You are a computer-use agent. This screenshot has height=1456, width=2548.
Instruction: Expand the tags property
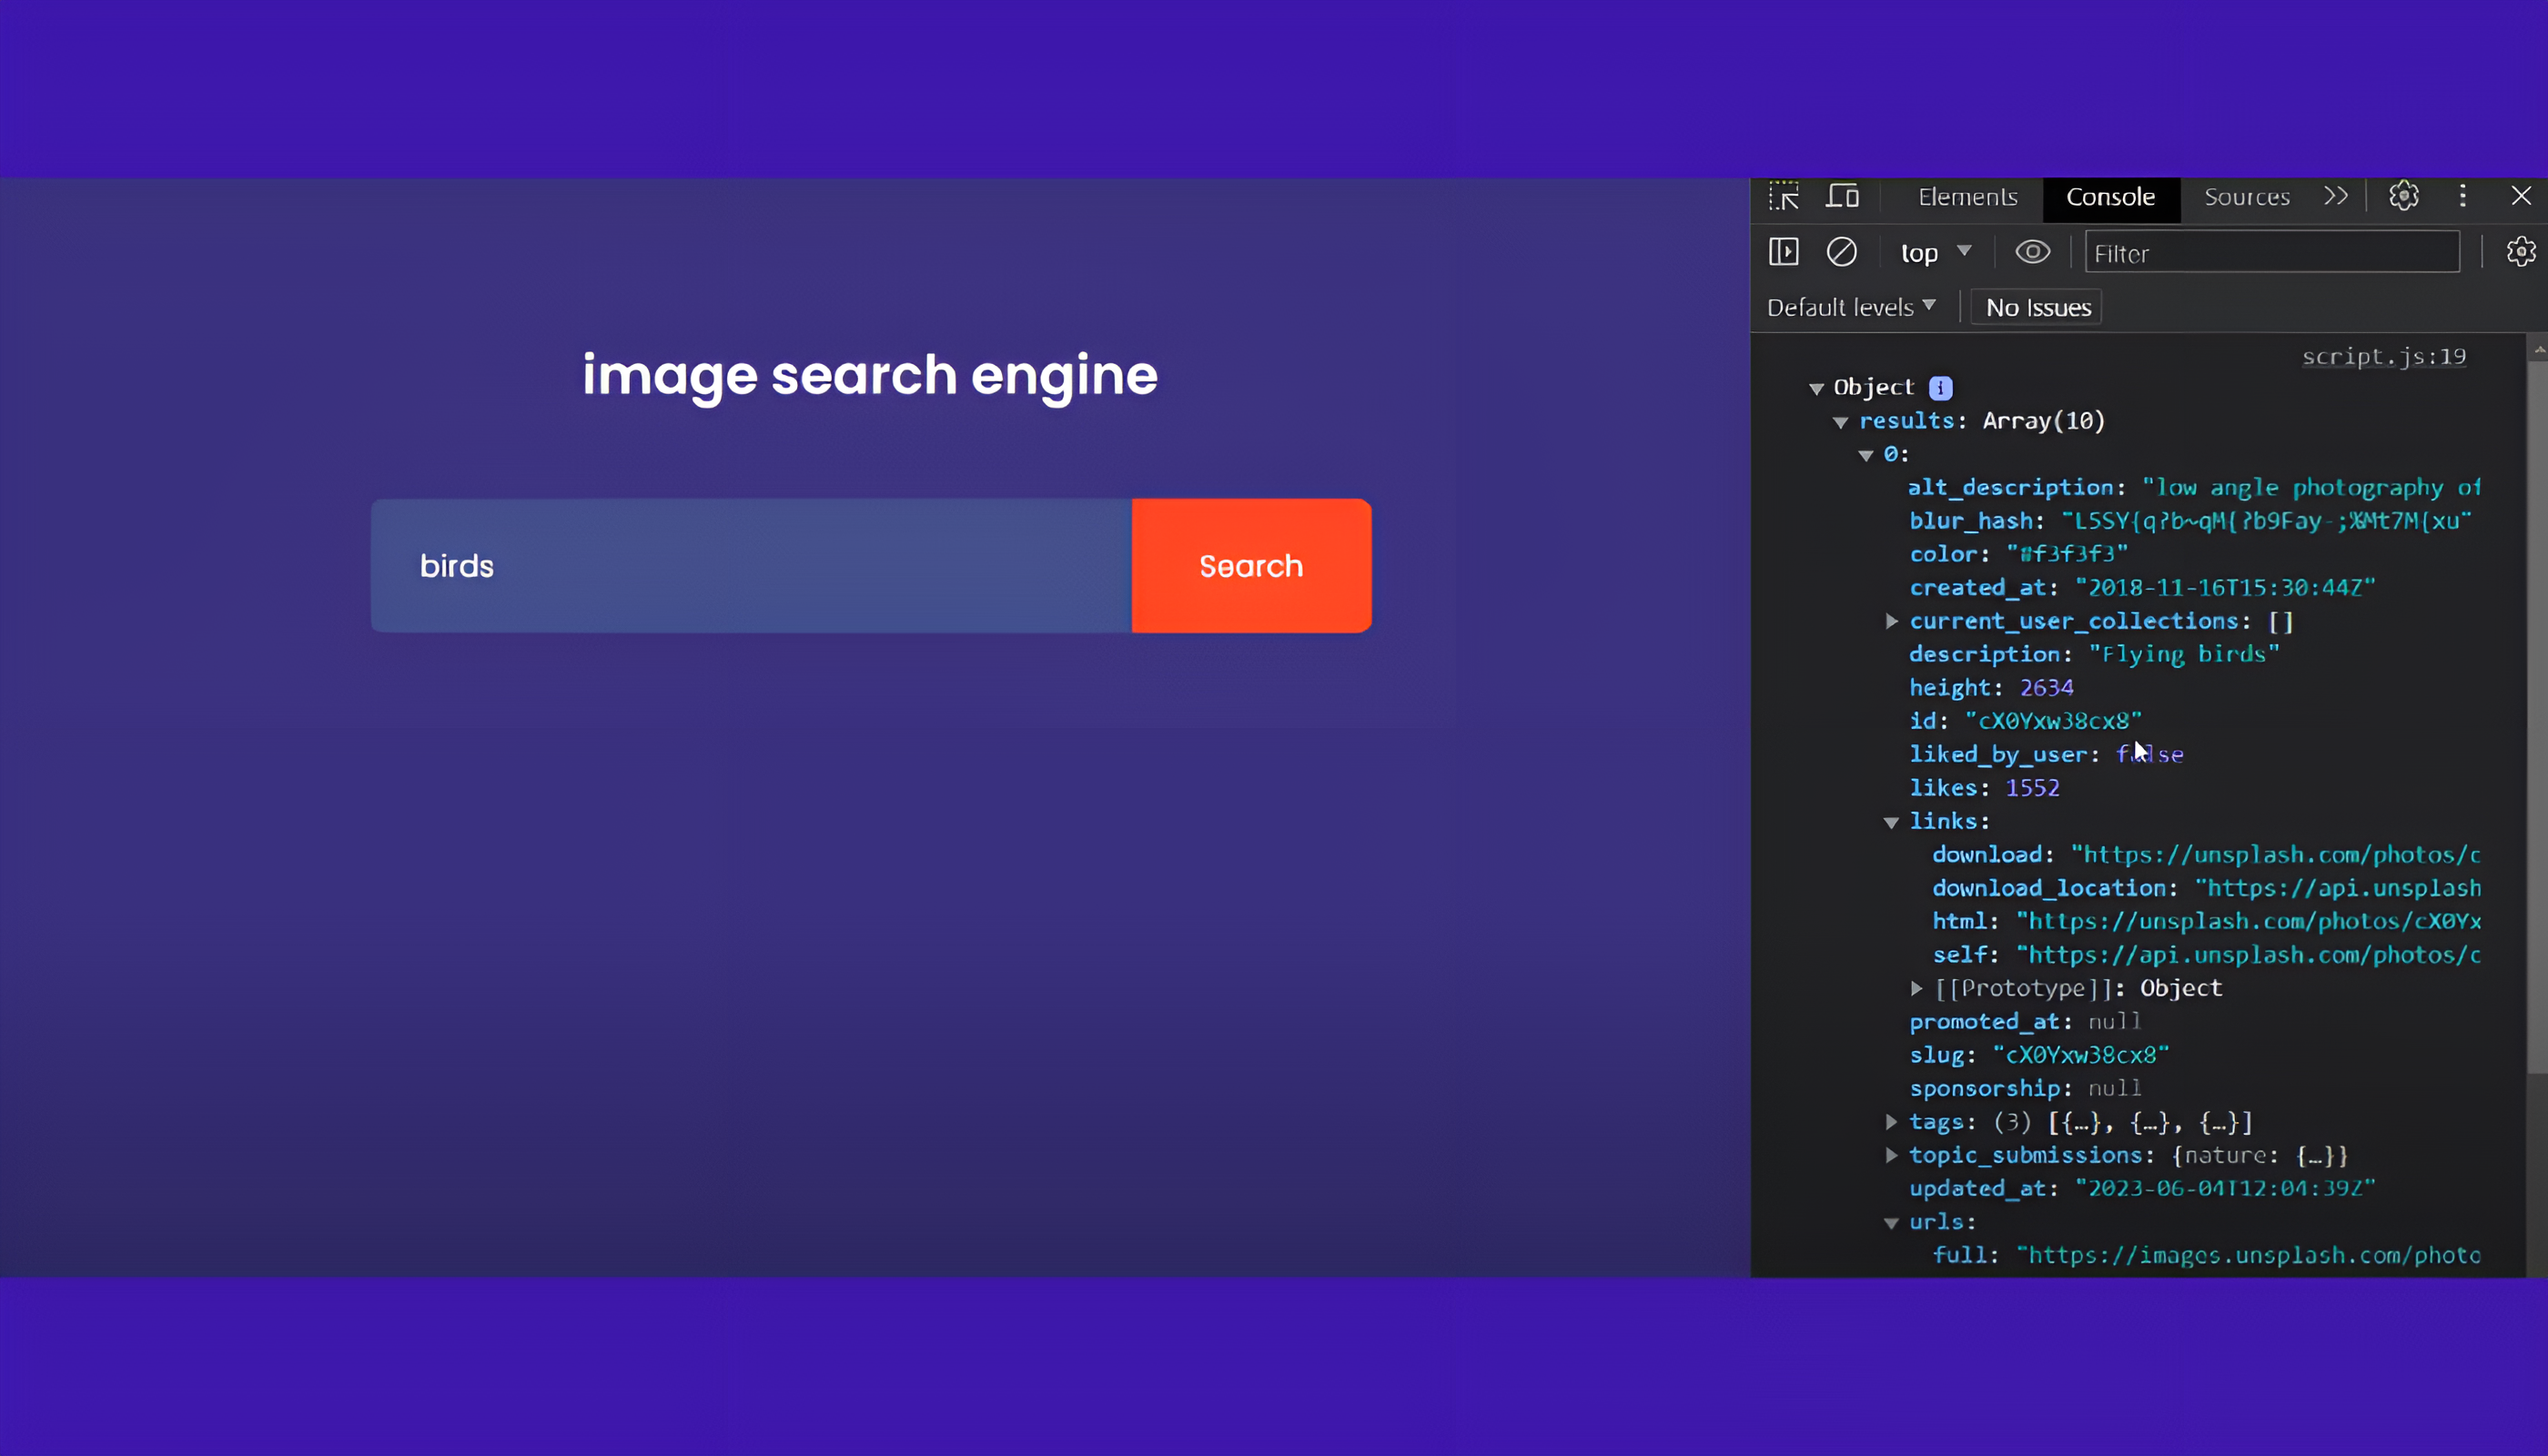[1891, 1121]
